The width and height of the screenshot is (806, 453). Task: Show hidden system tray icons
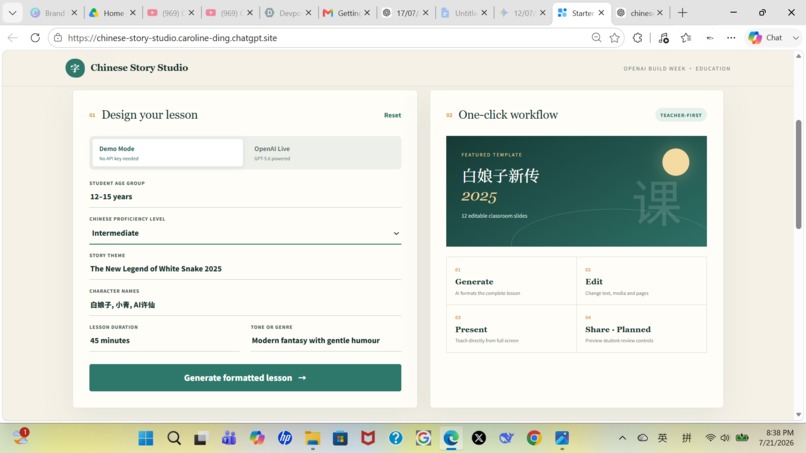click(622, 438)
